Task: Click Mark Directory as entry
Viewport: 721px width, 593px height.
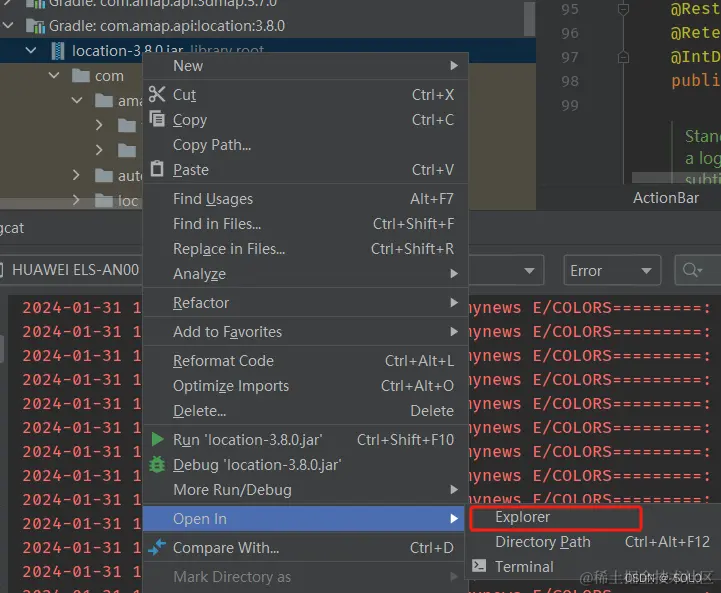Action: tap(305, 576)
